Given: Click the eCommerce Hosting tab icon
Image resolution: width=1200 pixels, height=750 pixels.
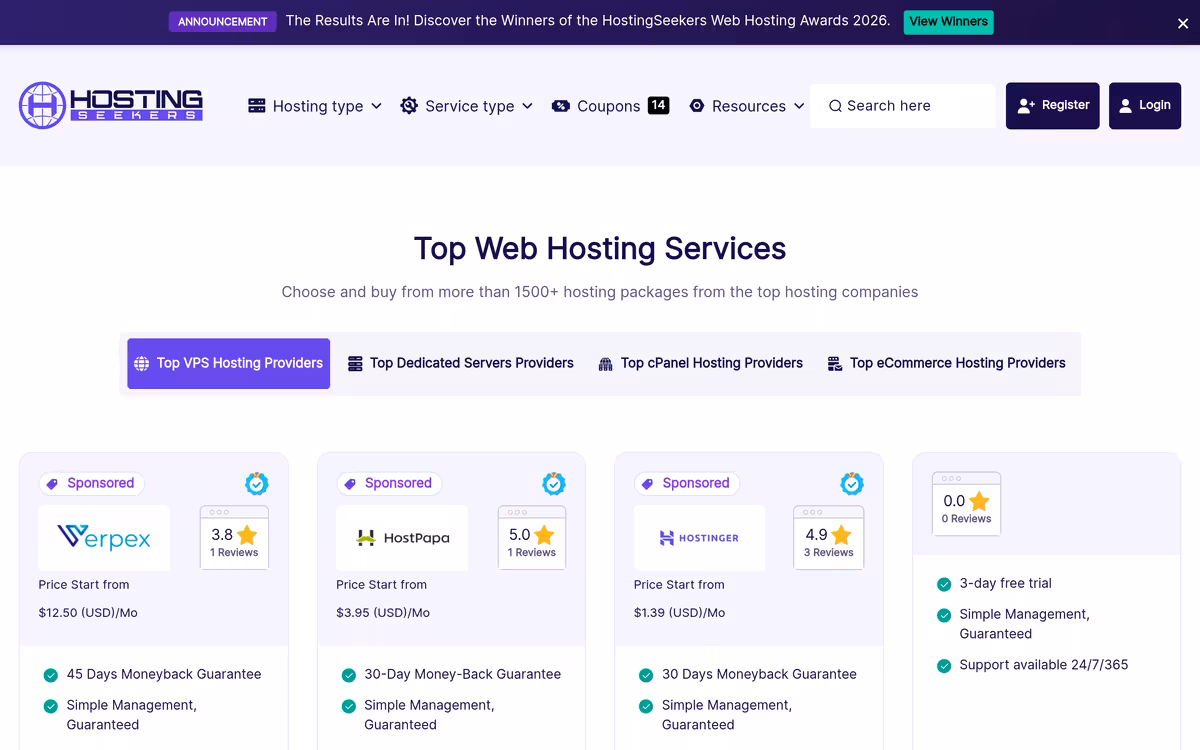Looking at the screenshot, I should click(835, 364).
